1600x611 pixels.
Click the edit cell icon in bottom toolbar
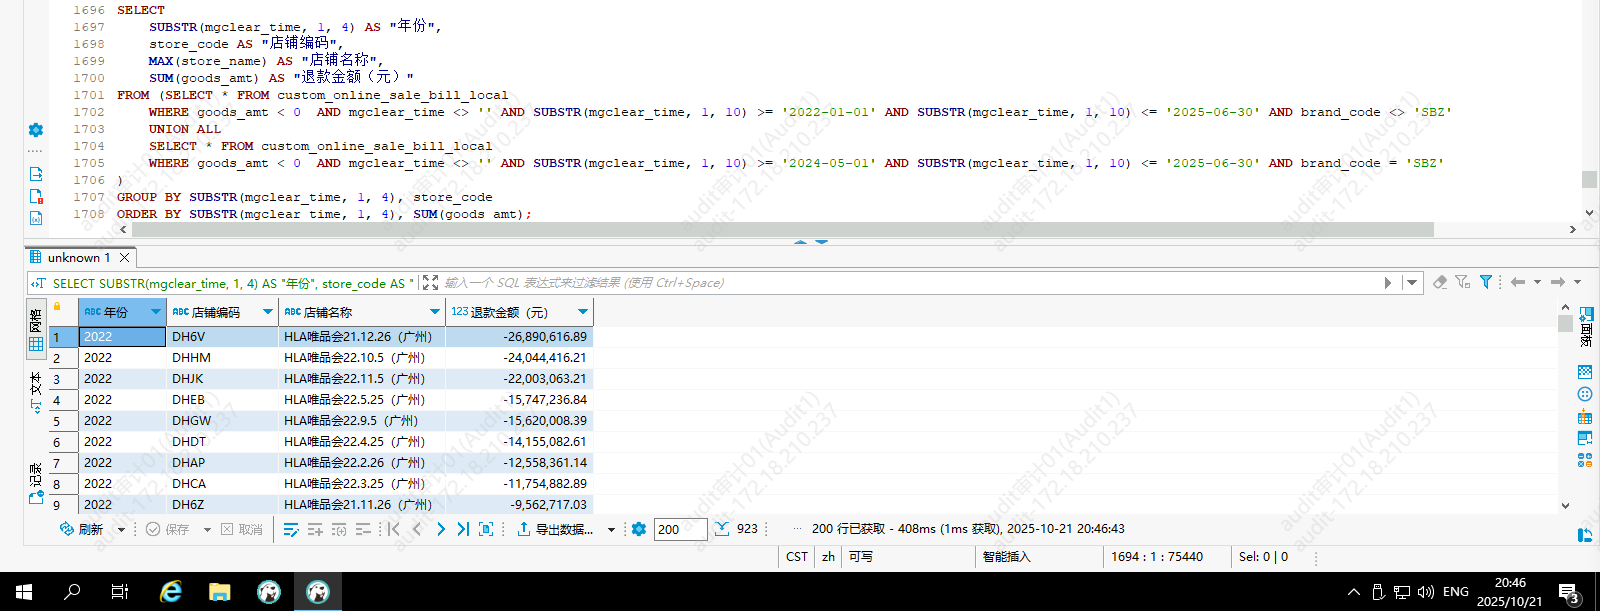pyautogui.click(x=291, y=529)
